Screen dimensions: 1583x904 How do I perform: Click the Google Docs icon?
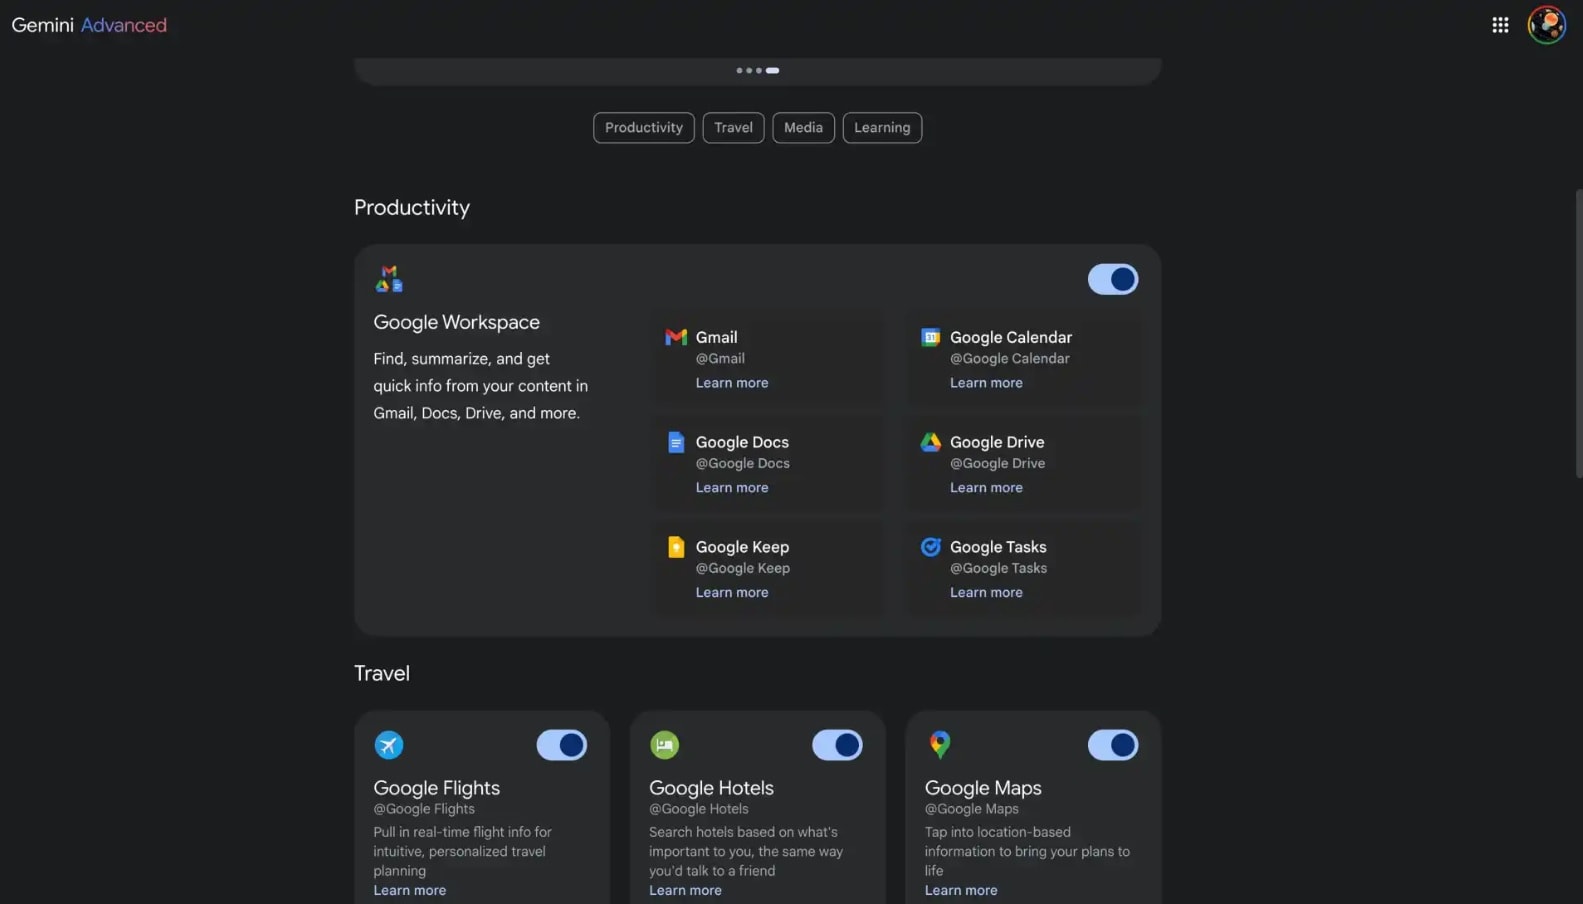tap(676, 442)
